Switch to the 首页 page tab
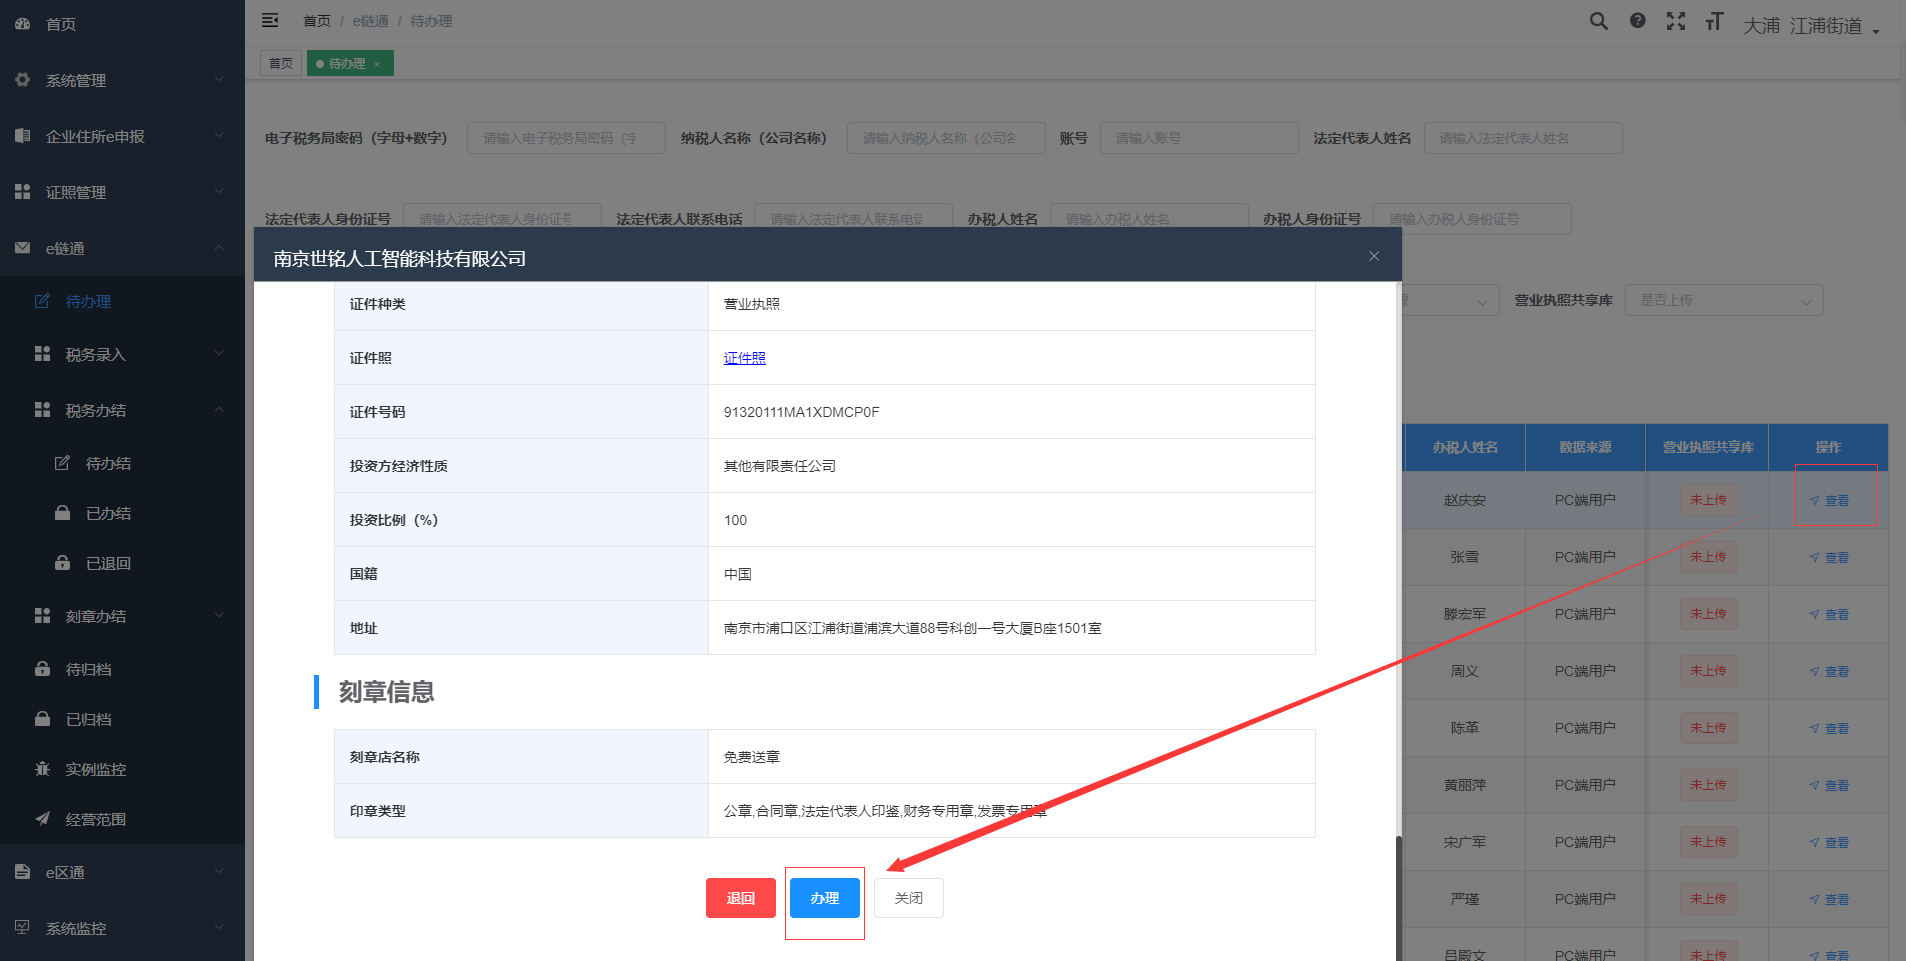This screenshot has height=961, width=1906. tap(281, 63)
